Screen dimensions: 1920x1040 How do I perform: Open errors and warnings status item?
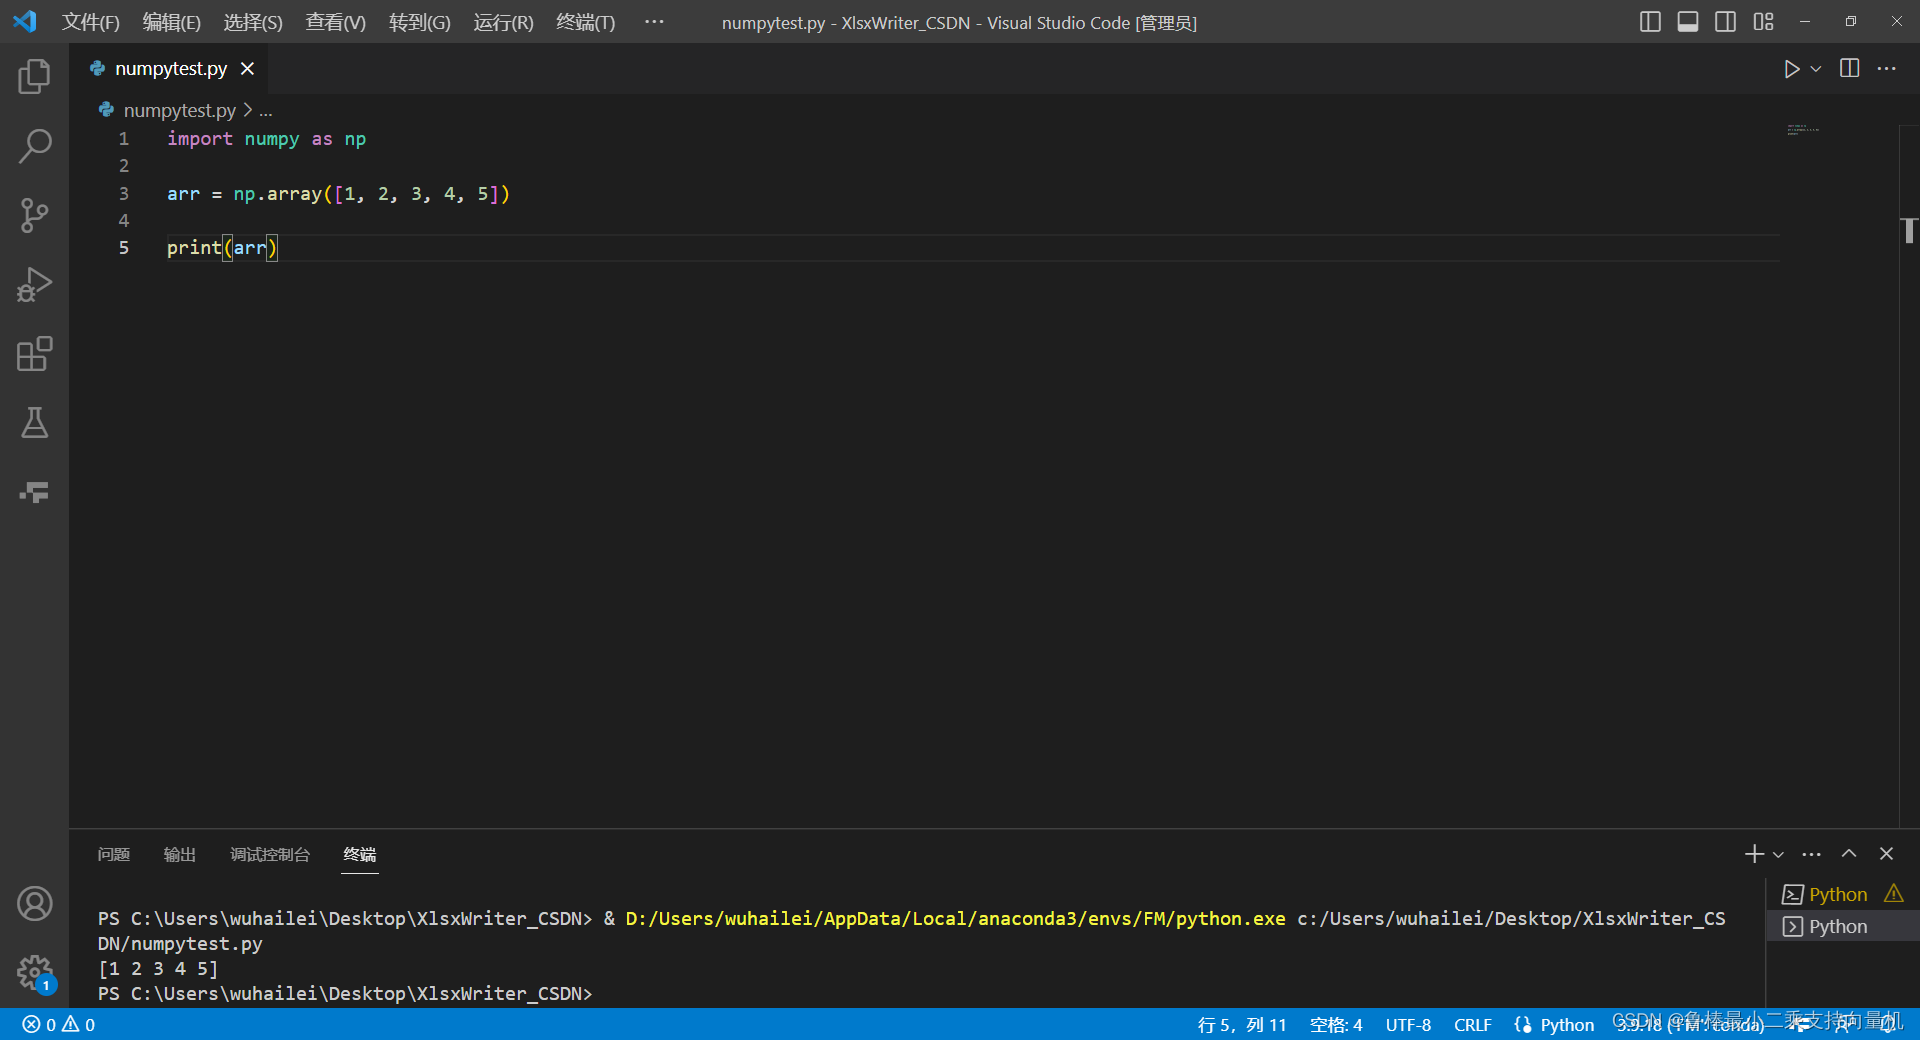[x=59, y=1025]
